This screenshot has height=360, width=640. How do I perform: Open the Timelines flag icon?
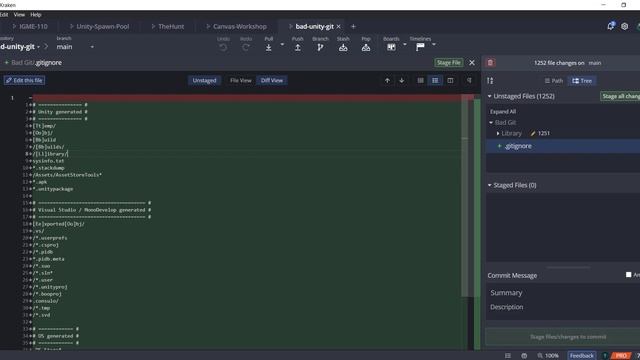(x=420, y=47)
